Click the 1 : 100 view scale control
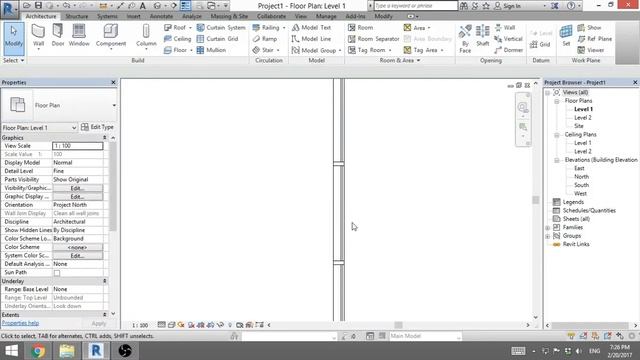Viewport: 640px width, 360px height. click(140, 325)
